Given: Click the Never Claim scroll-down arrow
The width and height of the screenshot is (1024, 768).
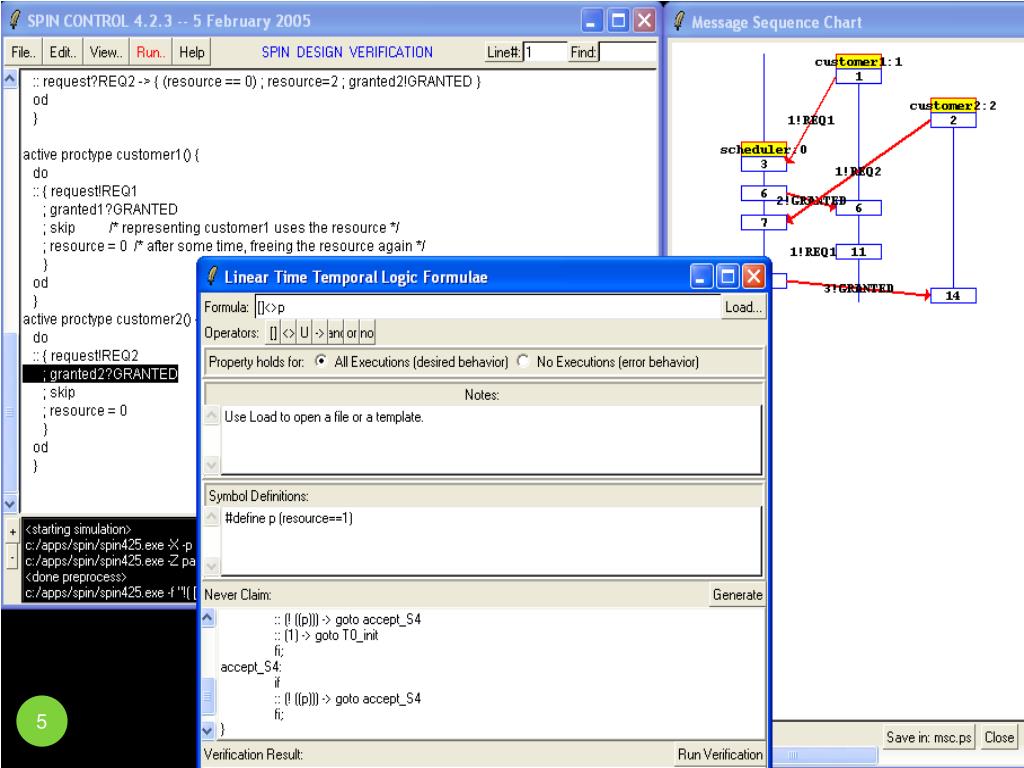Looking at the screenshot, I should click(x=208, y=730).
